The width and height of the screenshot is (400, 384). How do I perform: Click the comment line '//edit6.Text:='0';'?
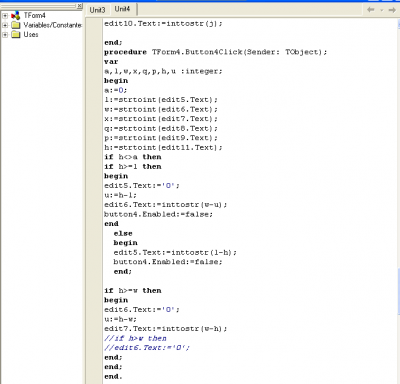click(x=147, y=348)
